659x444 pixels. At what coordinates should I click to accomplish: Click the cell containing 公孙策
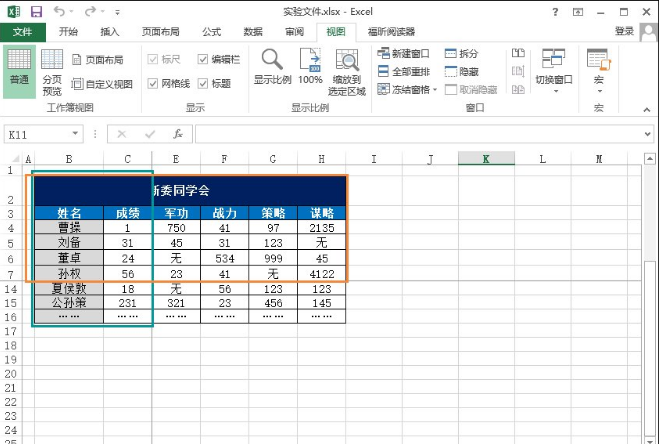[x=69, y=303]
